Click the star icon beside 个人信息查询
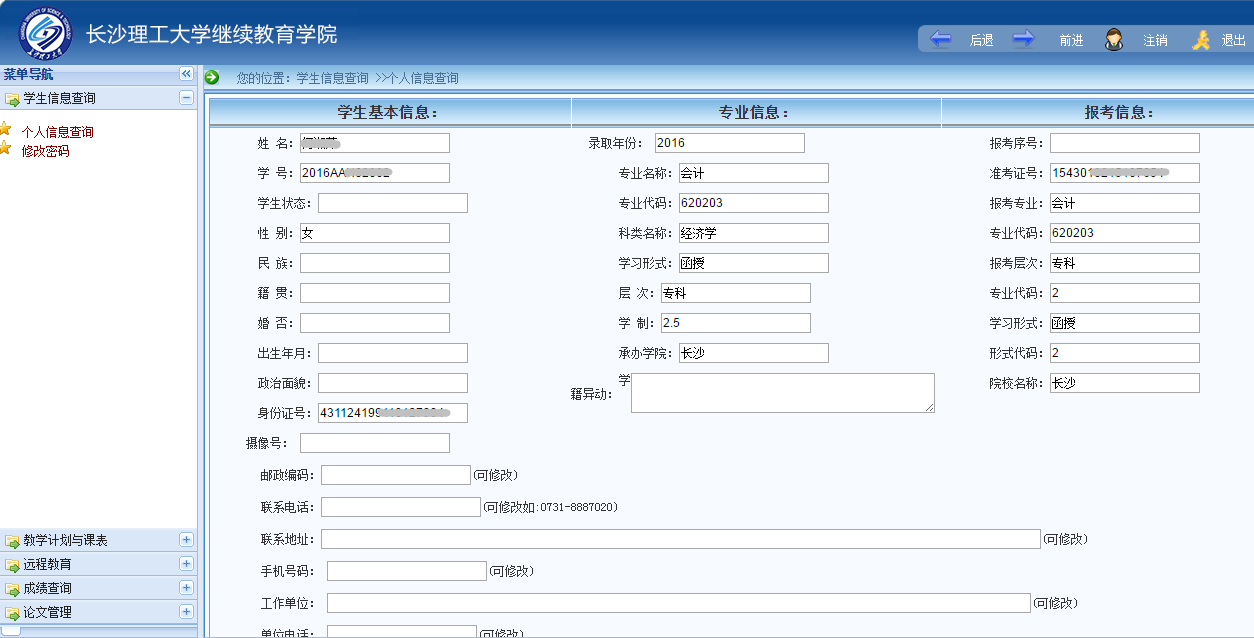Screen dimensions: 1254x638 pos(6,130)
